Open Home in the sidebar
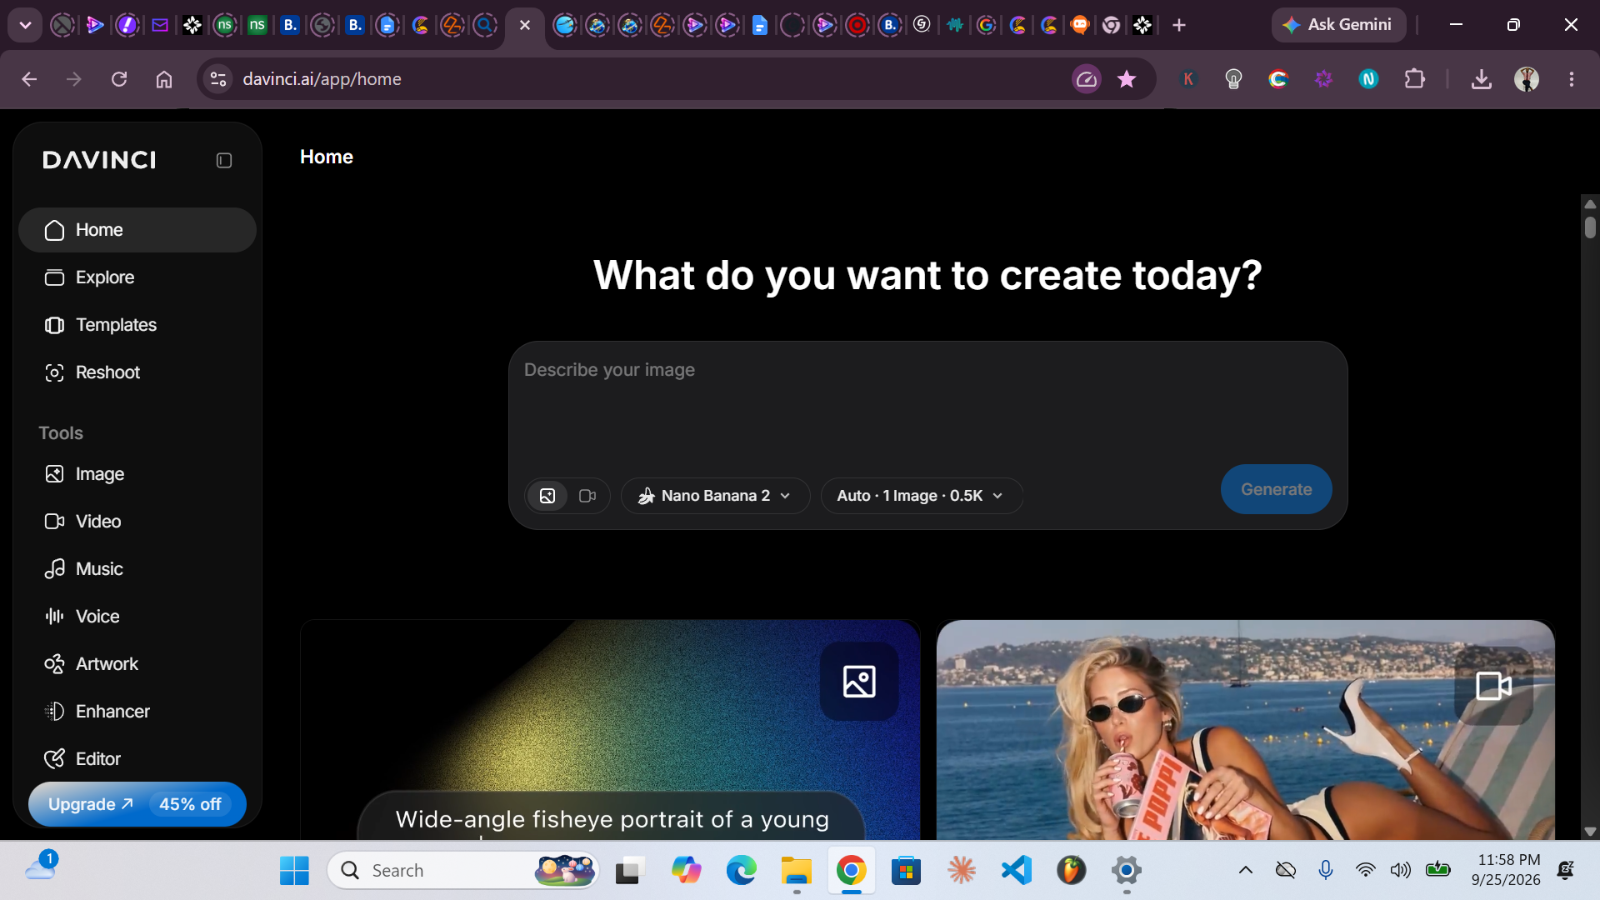 (x=137, y=230)
